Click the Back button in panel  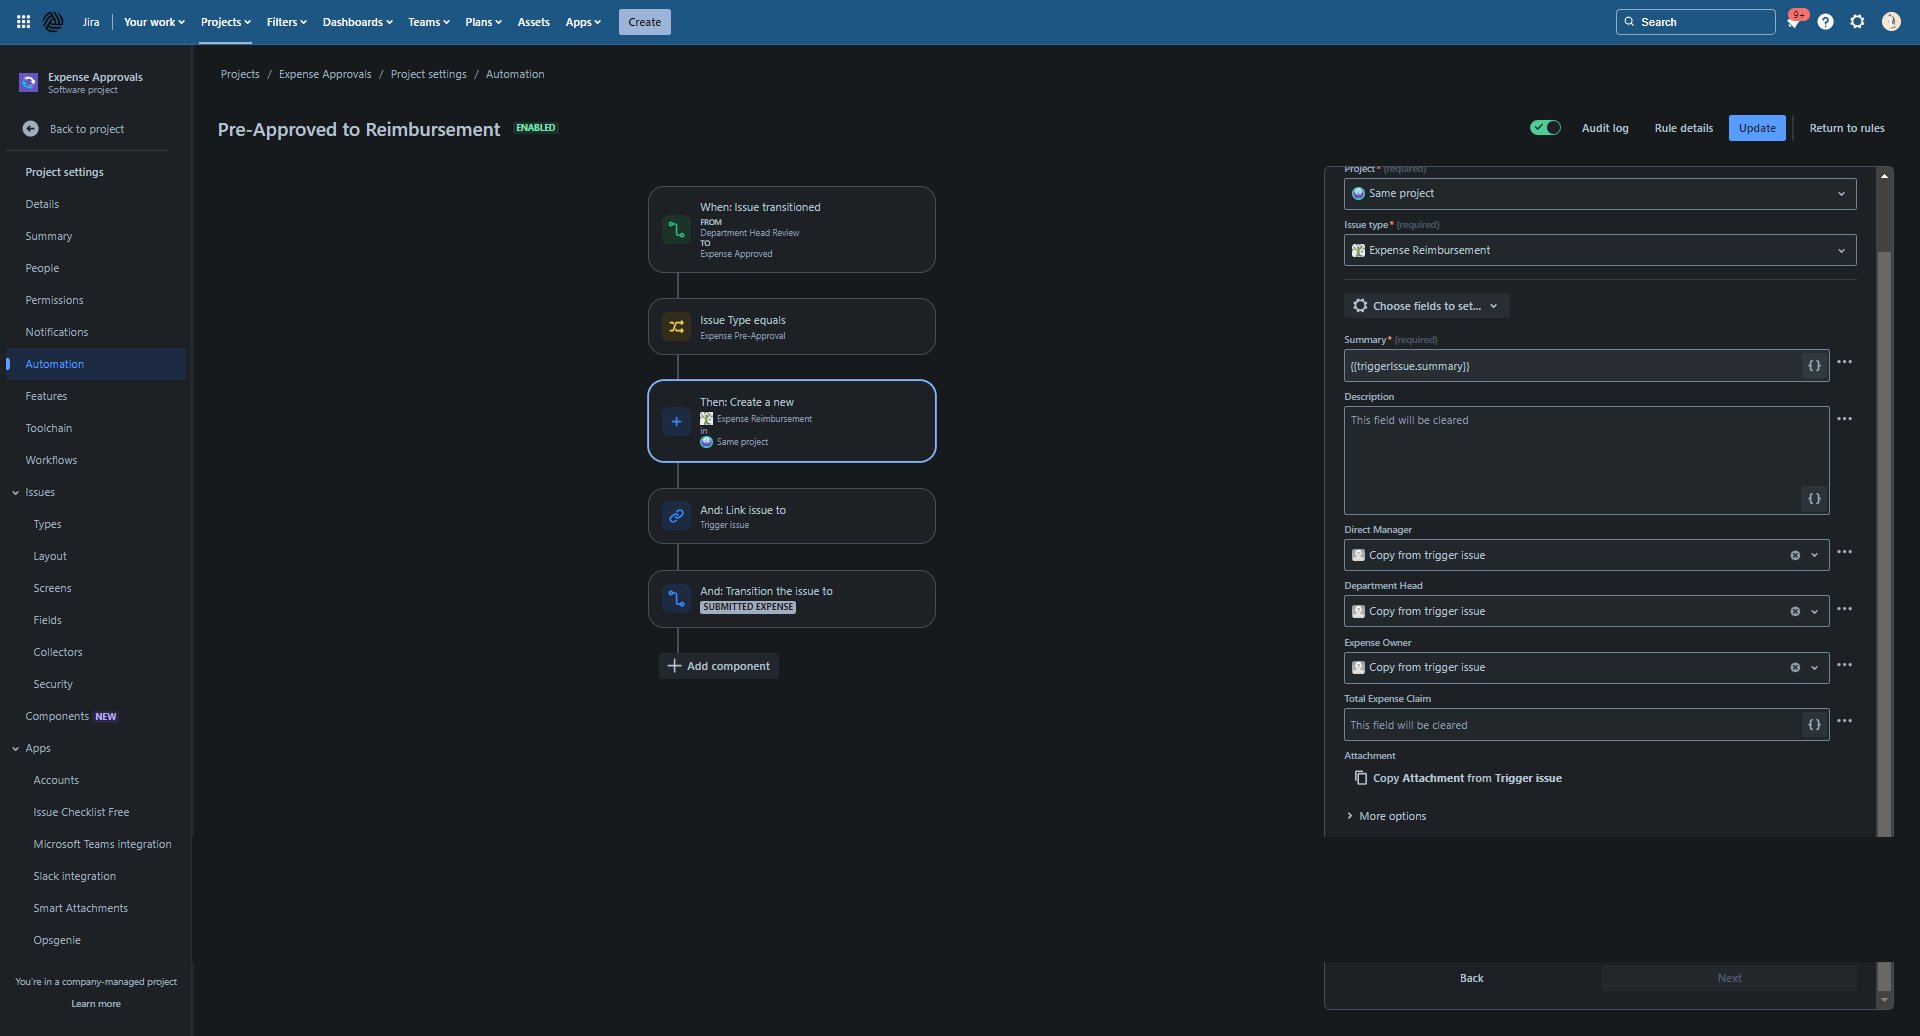coord(1471,978)
